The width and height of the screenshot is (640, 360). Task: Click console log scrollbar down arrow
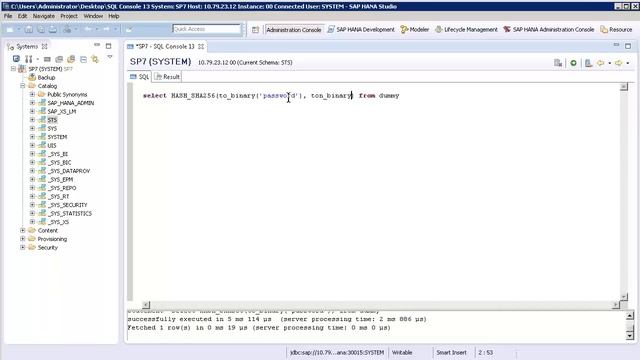630,336
